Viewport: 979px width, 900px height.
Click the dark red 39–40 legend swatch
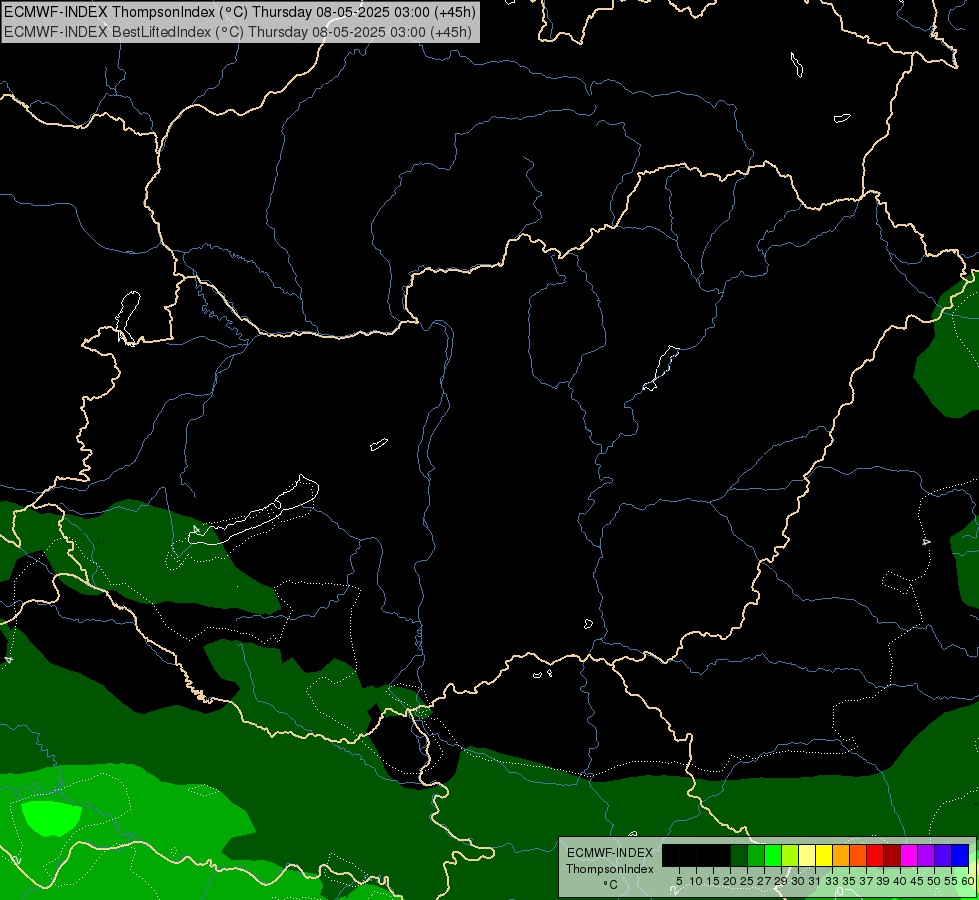click(892, 855)
